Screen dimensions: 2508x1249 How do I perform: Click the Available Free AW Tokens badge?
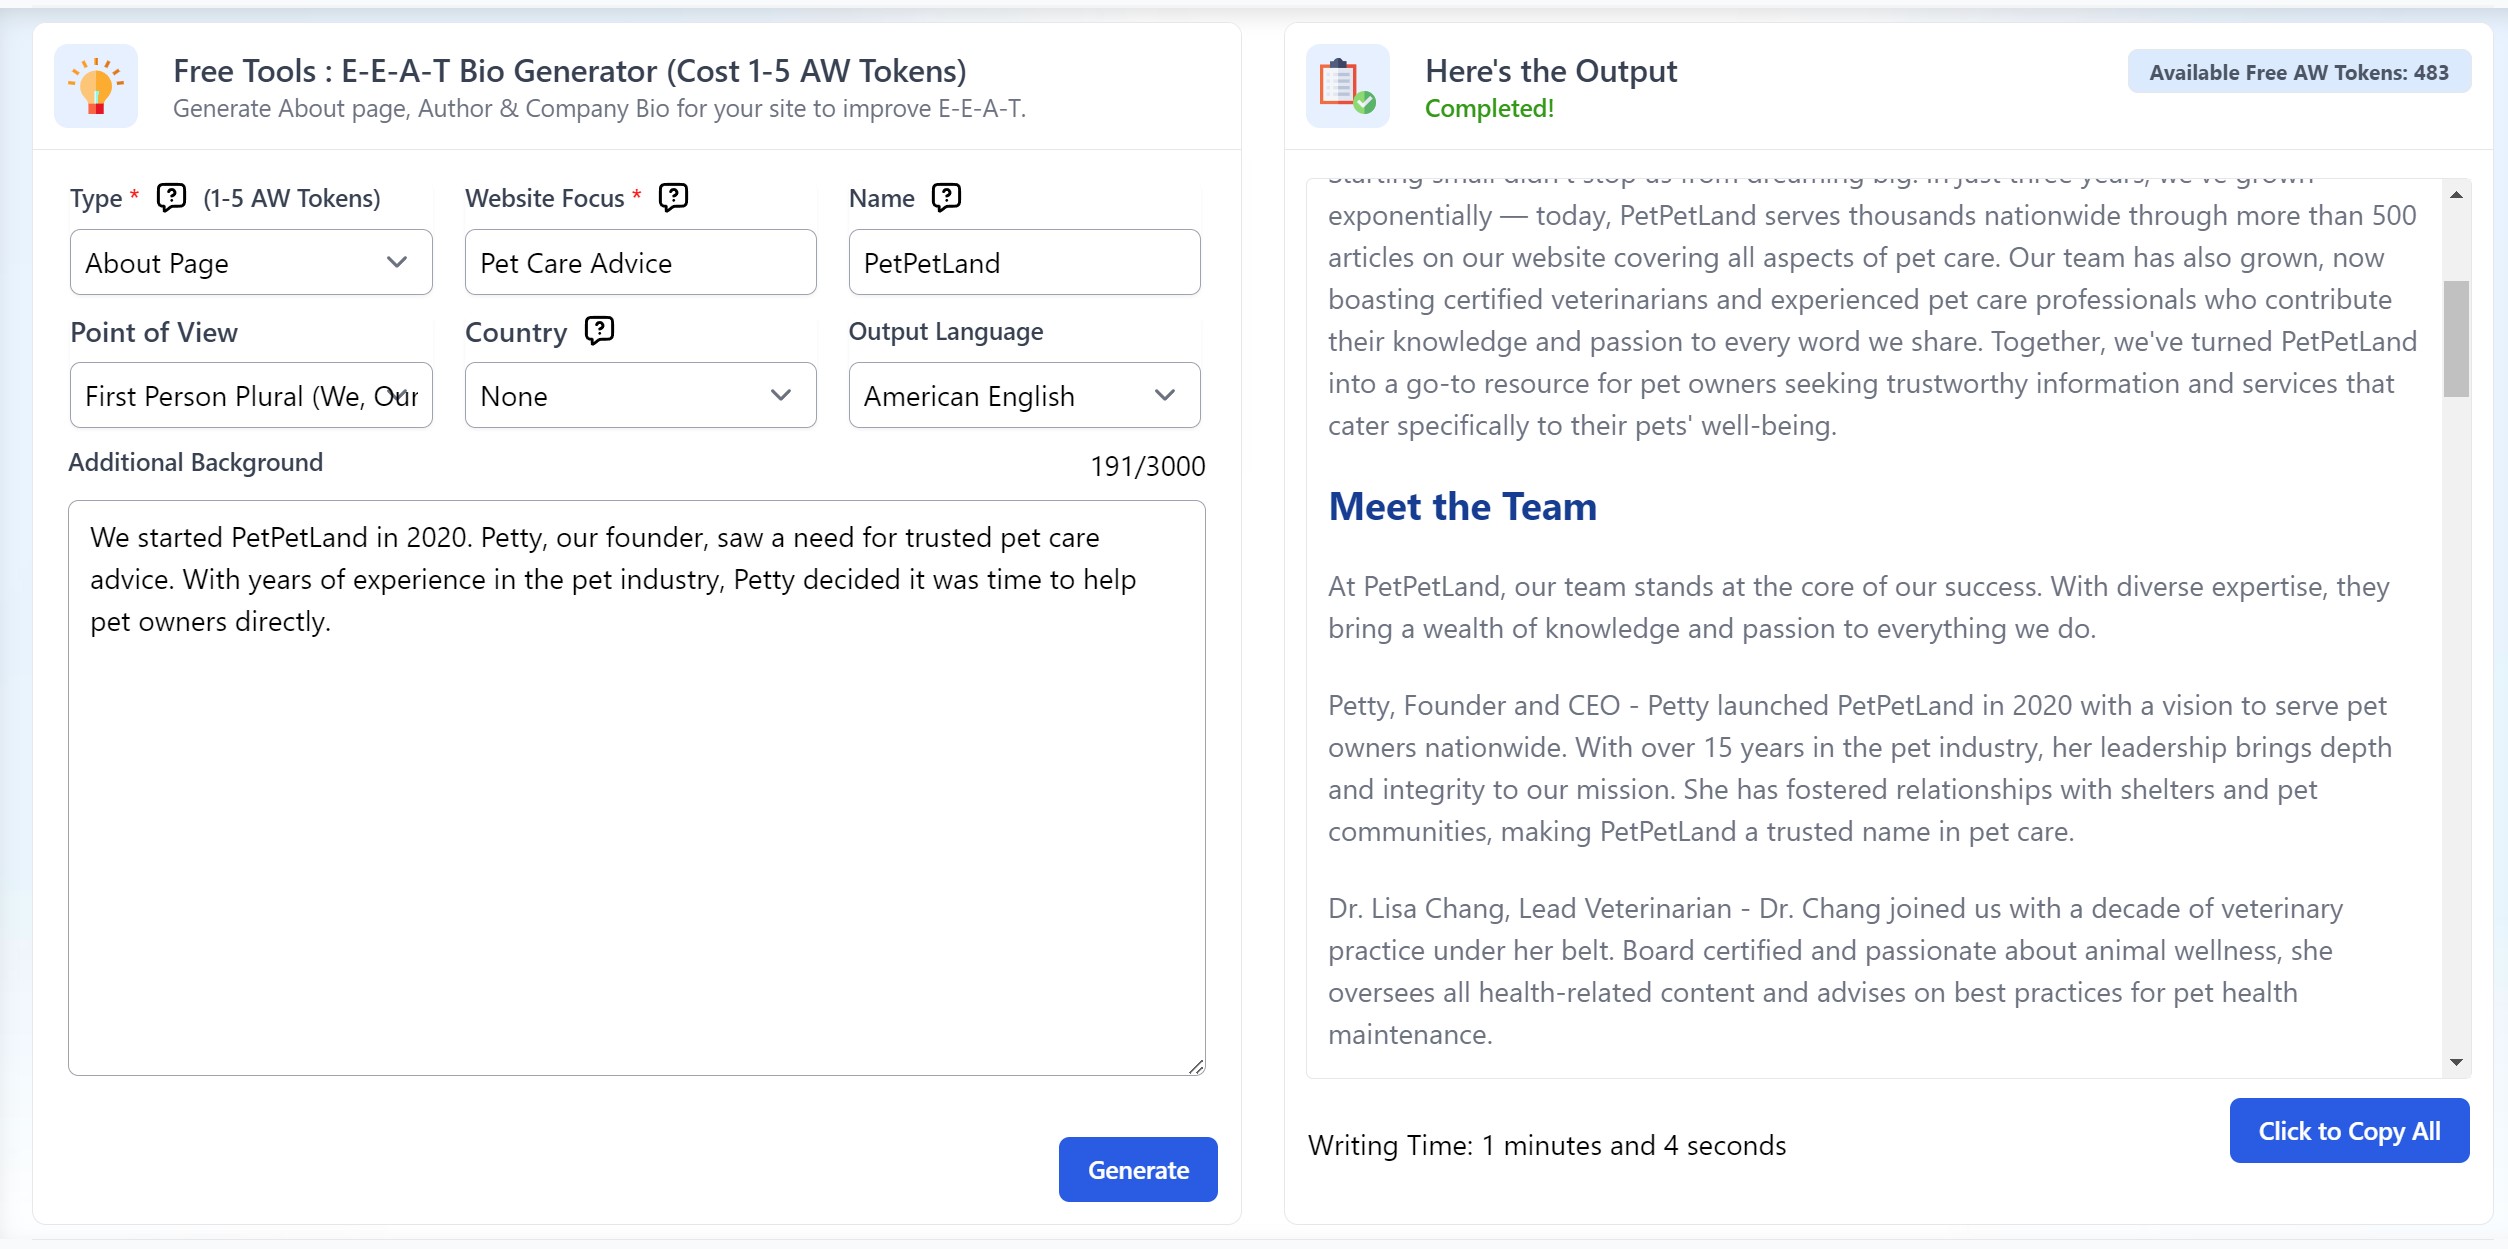2299,72
